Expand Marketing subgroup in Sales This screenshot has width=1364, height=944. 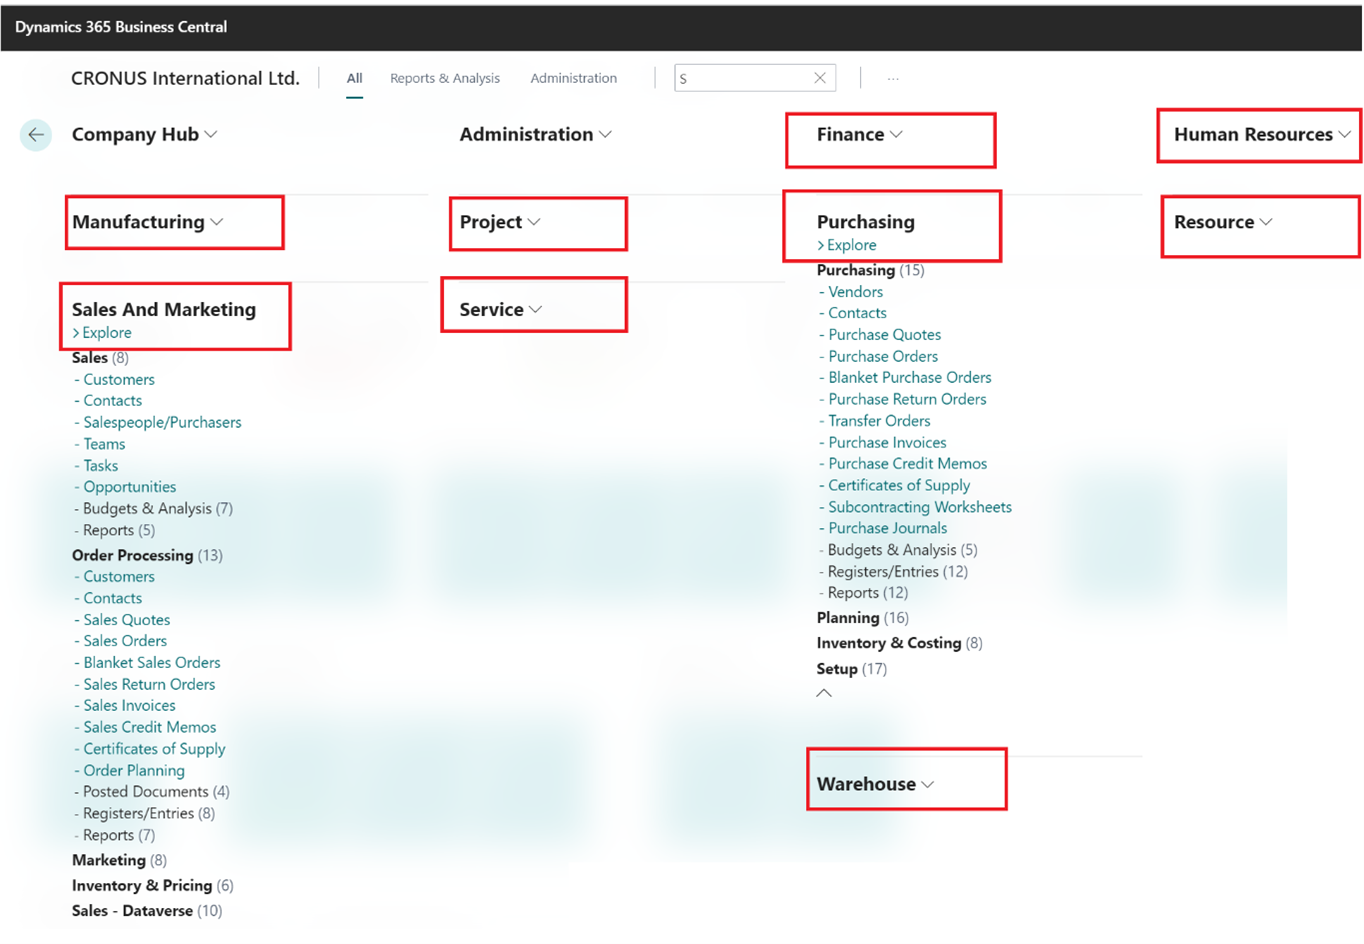click(x=108, y=860)
